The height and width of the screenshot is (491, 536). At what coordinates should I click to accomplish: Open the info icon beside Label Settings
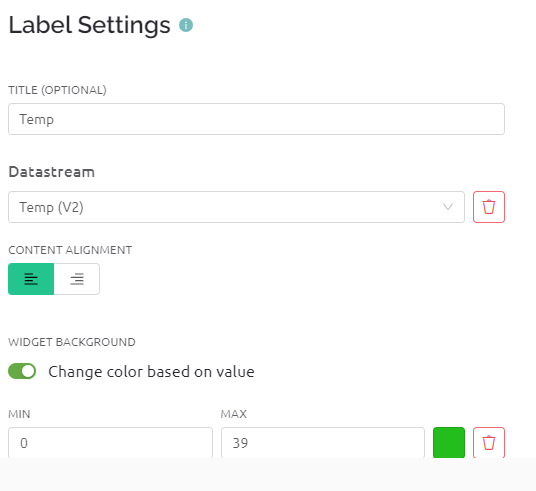186,25
